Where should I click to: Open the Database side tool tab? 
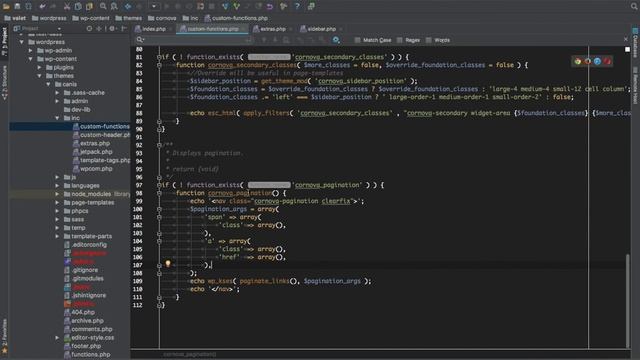point(635,43)
